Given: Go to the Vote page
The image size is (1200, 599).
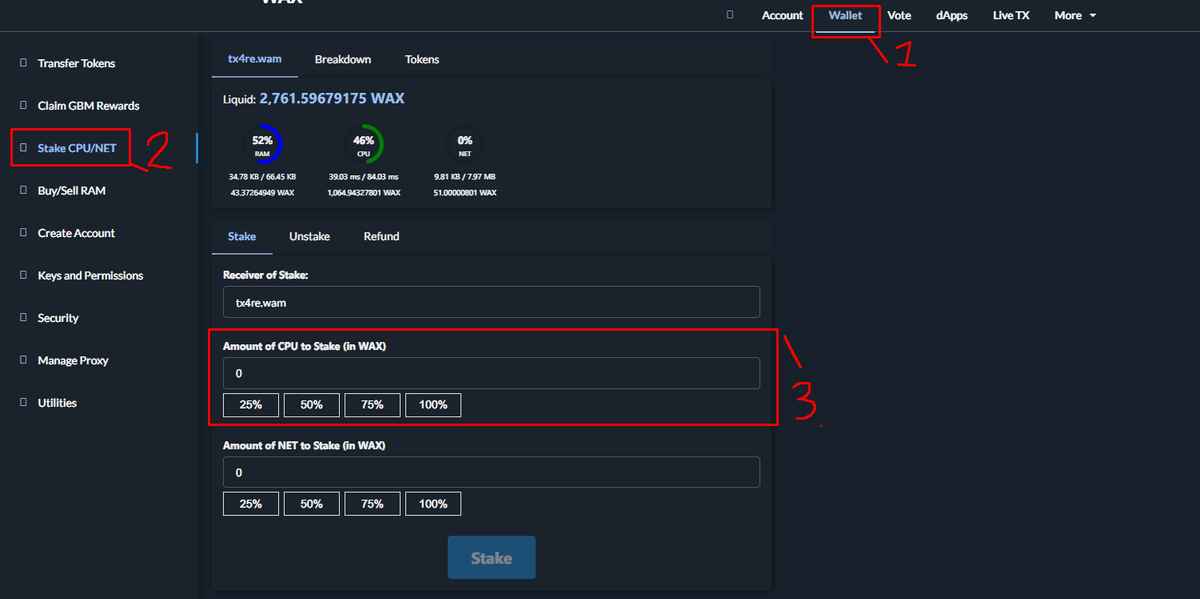Looking at the screenshot, I should tap(899, 15).
